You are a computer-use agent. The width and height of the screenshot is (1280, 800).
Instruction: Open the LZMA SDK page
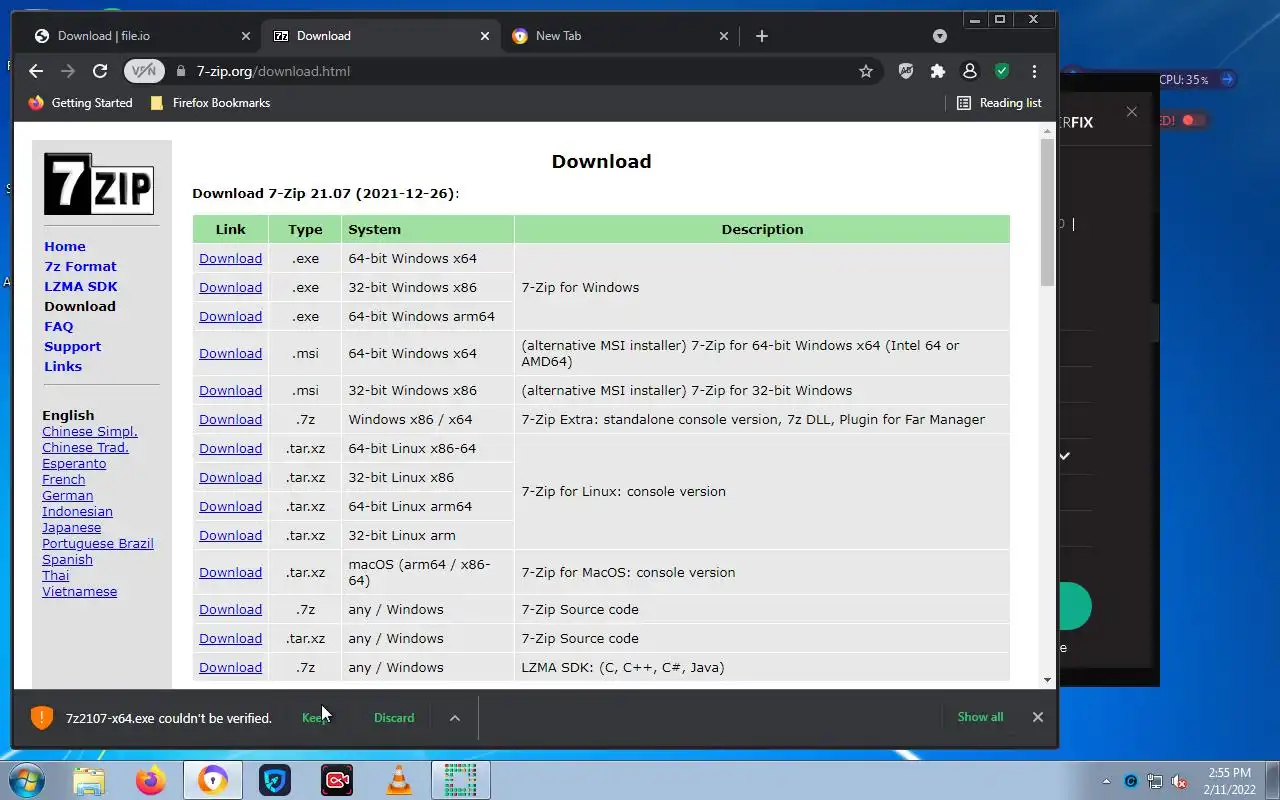pos(81,286)
